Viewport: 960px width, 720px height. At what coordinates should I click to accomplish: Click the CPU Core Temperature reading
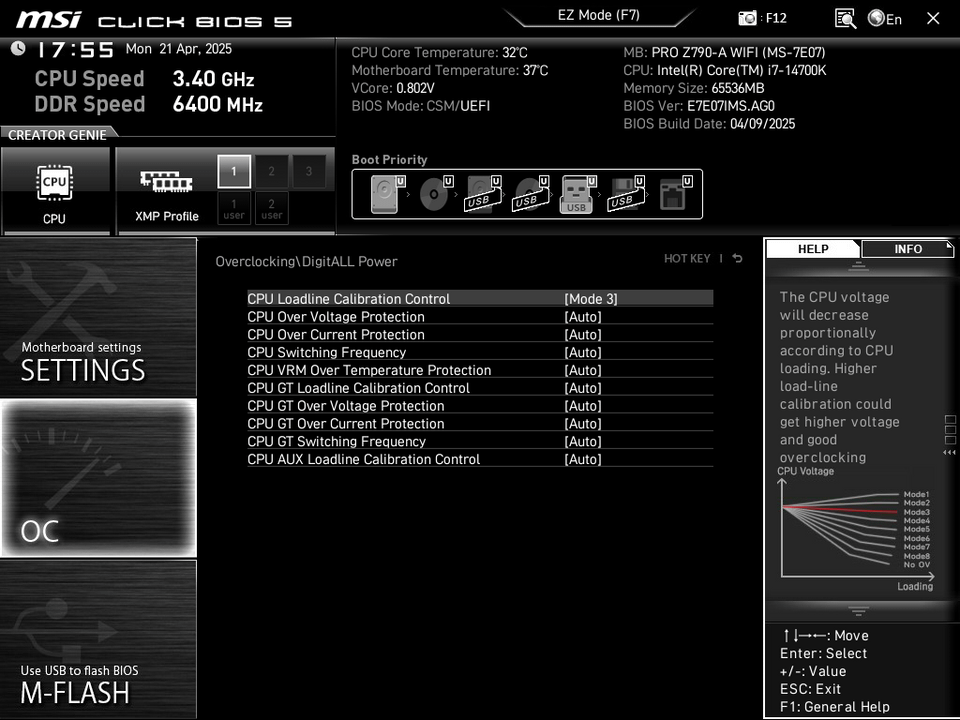click(x=439, y=53)
